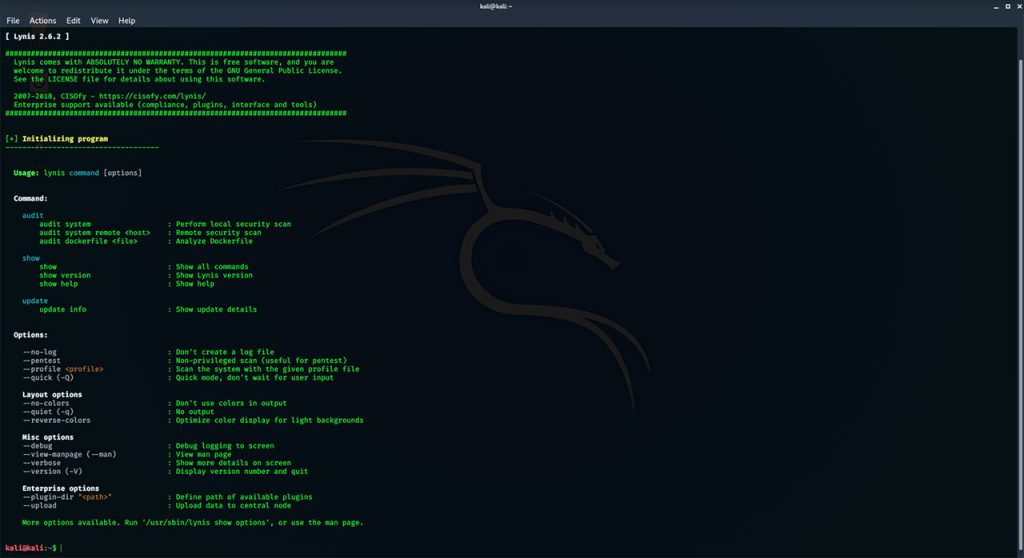Viewport: 1024px width, 558px height.
Task: Click 'Non-privileged scan (useful for pentest)' text
Action: (x=261, y=361)
